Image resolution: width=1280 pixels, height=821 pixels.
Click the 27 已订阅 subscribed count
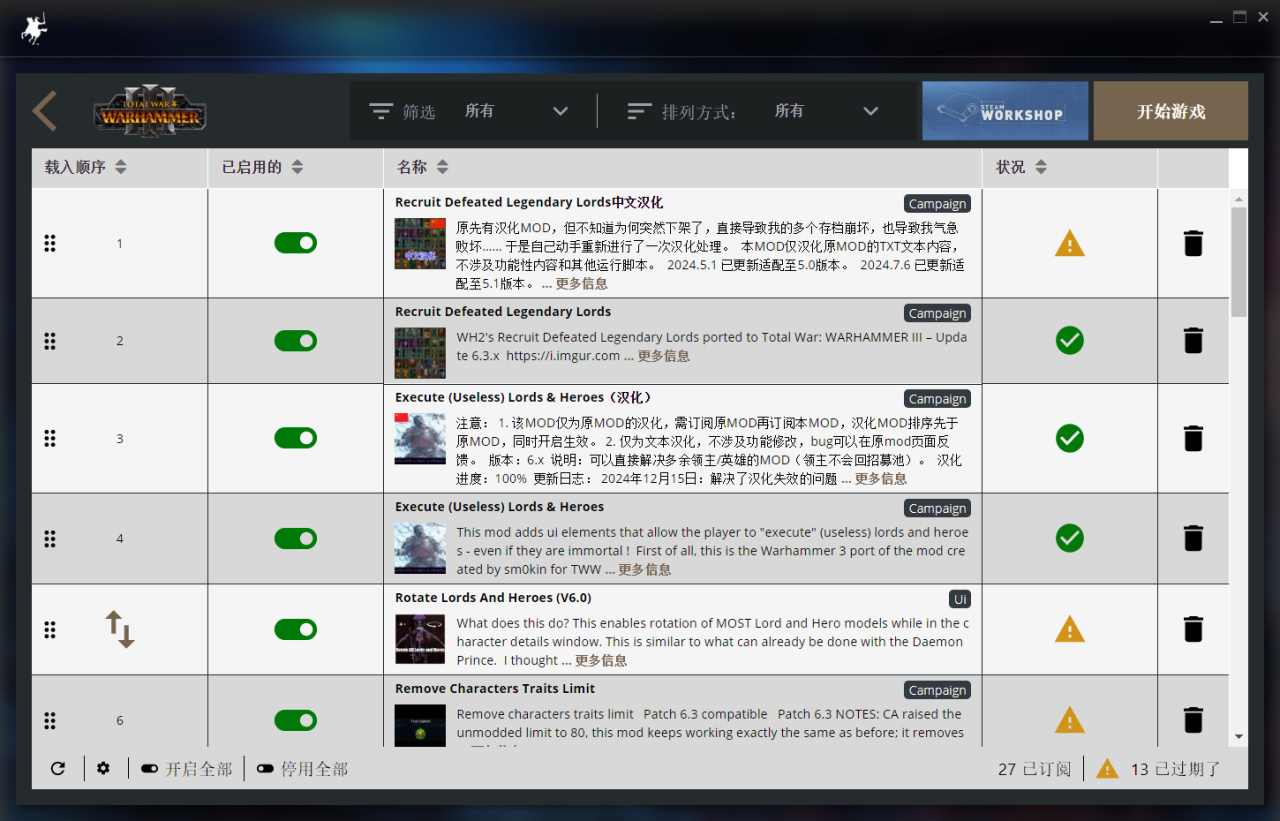point(1034,769)
